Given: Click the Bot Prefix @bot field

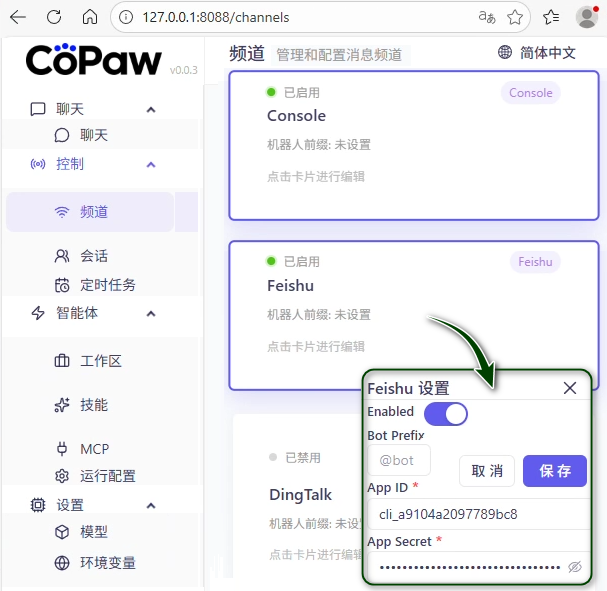Looking at the screenshot, I should tap(399, 460).
